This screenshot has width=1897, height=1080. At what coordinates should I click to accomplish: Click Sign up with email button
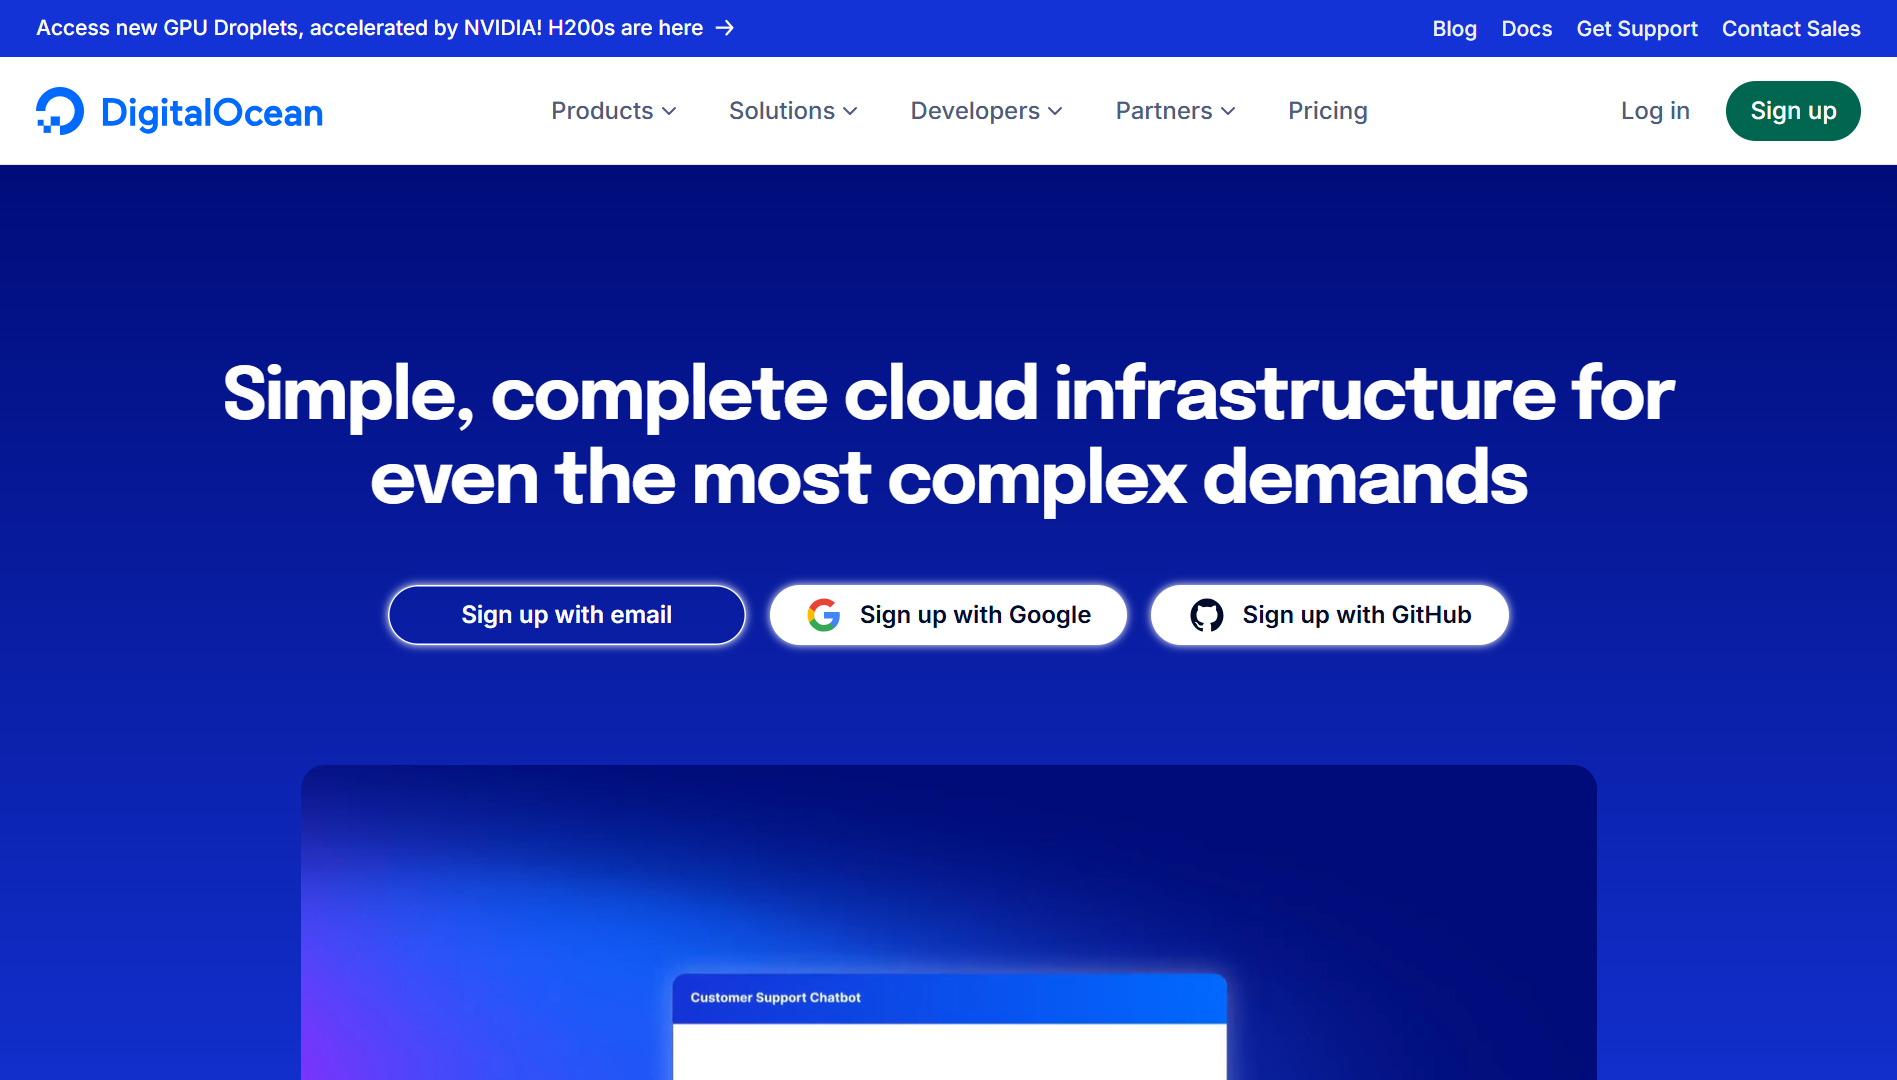pyautogui.click(x=566, y=615)
